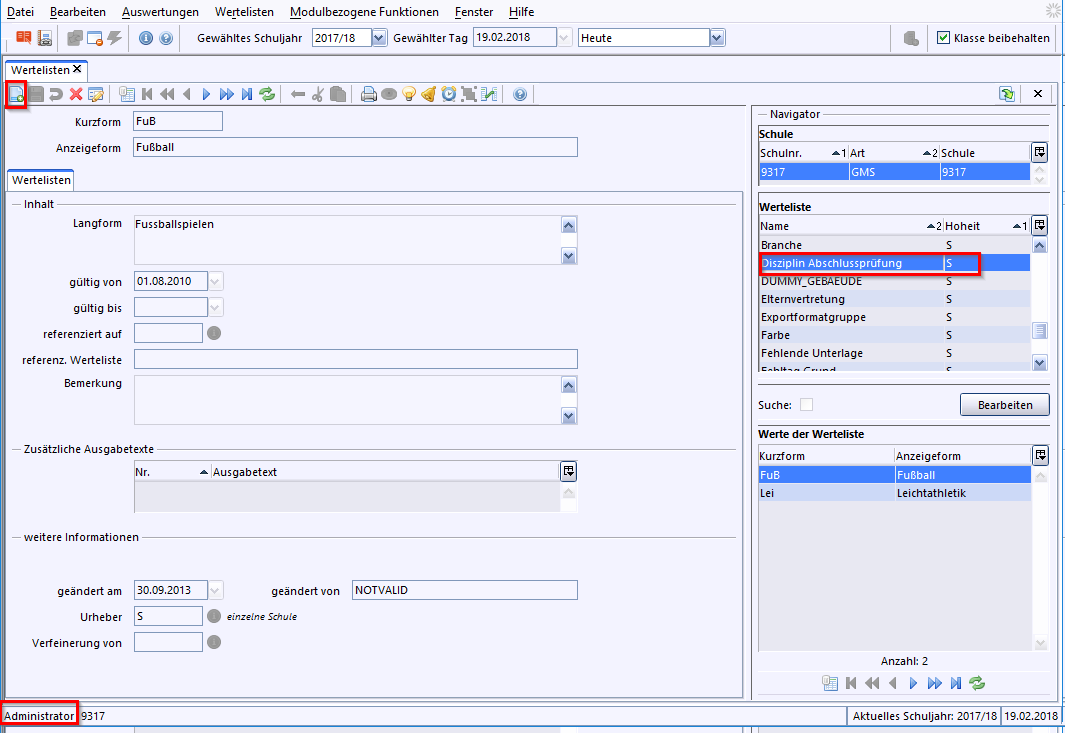
Task: Sort Werteliste by the Hoheit column header
Action: (986, 226)
